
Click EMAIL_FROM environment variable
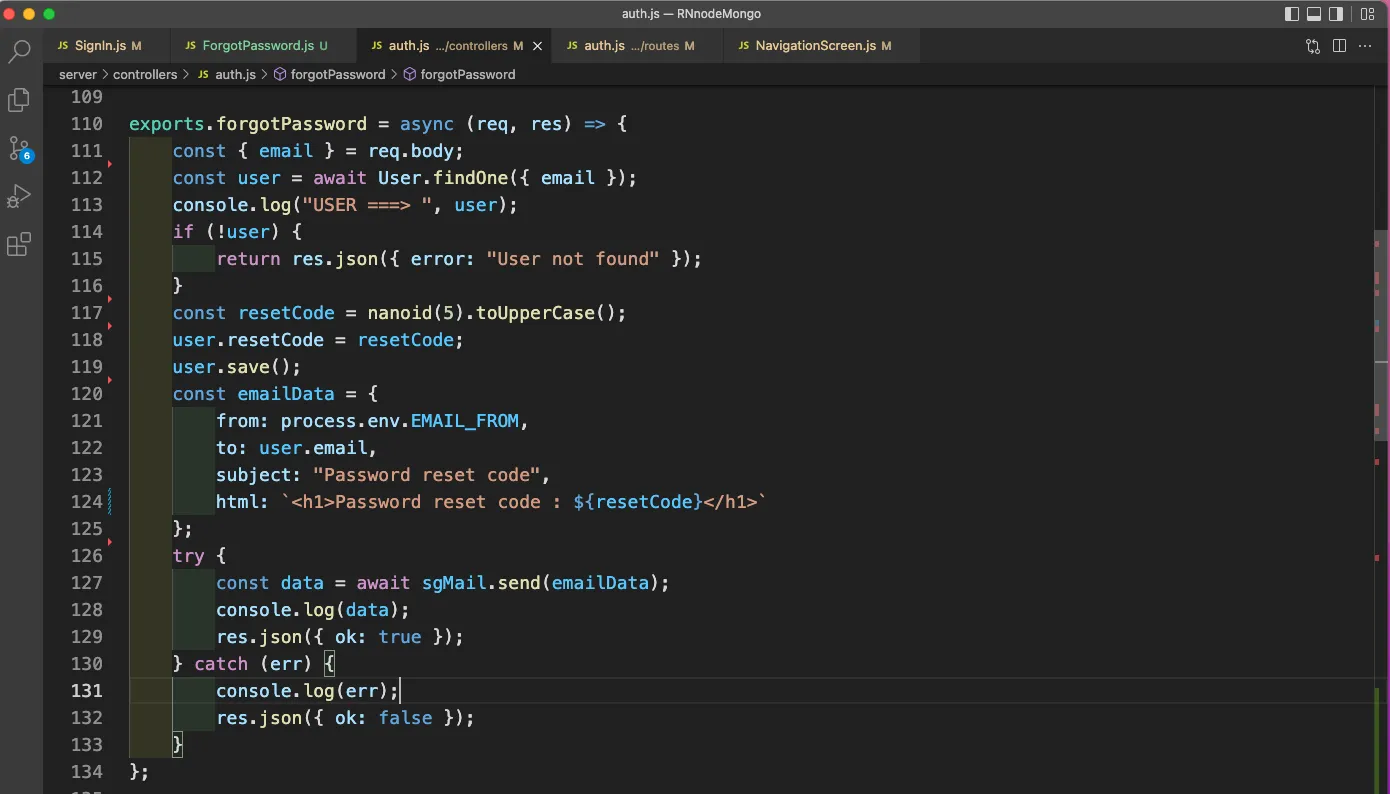[x=465, y=421]
